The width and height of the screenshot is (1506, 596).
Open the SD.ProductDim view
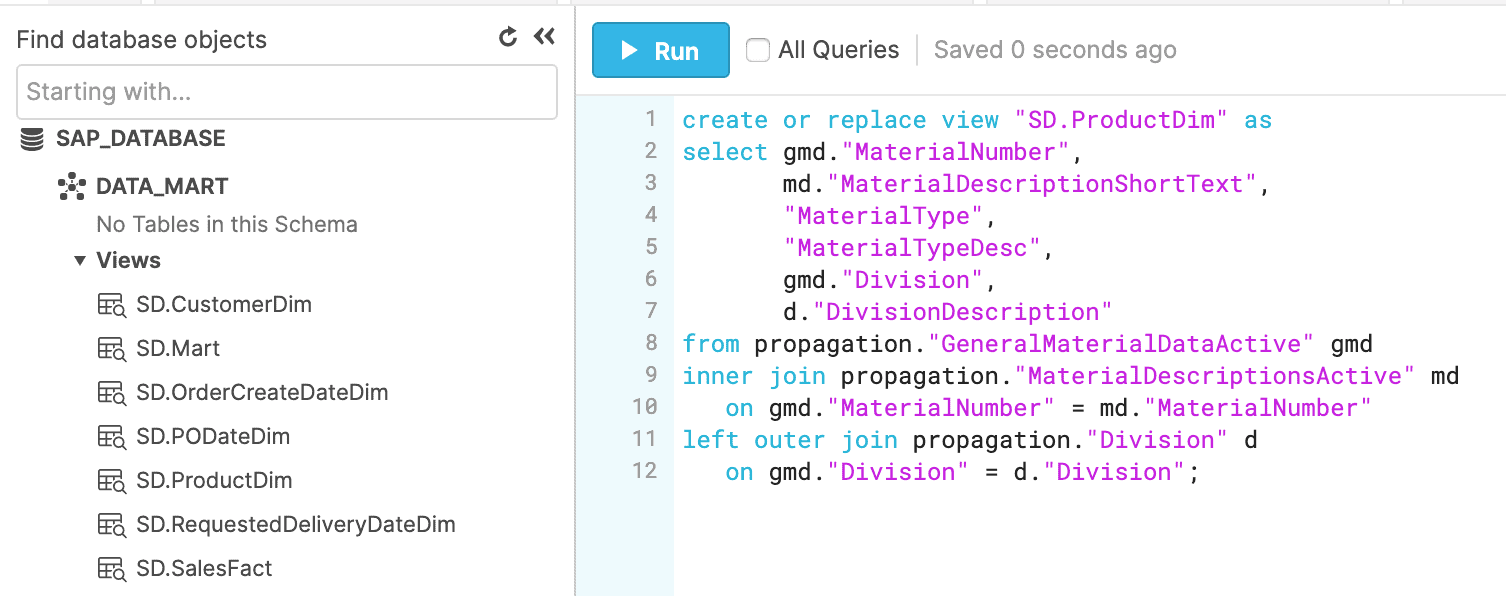214,481
